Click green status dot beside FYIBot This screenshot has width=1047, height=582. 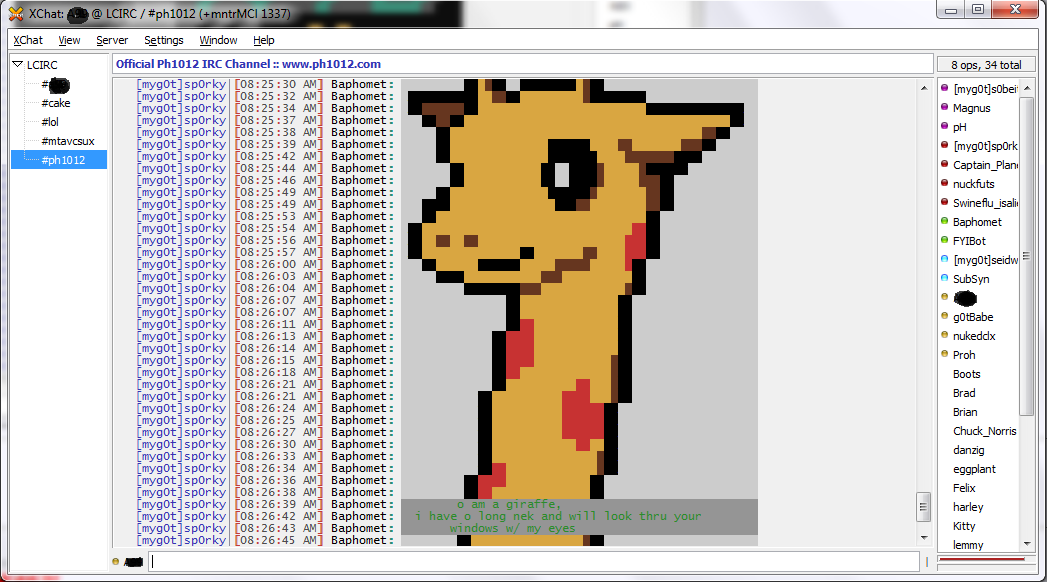944,240
